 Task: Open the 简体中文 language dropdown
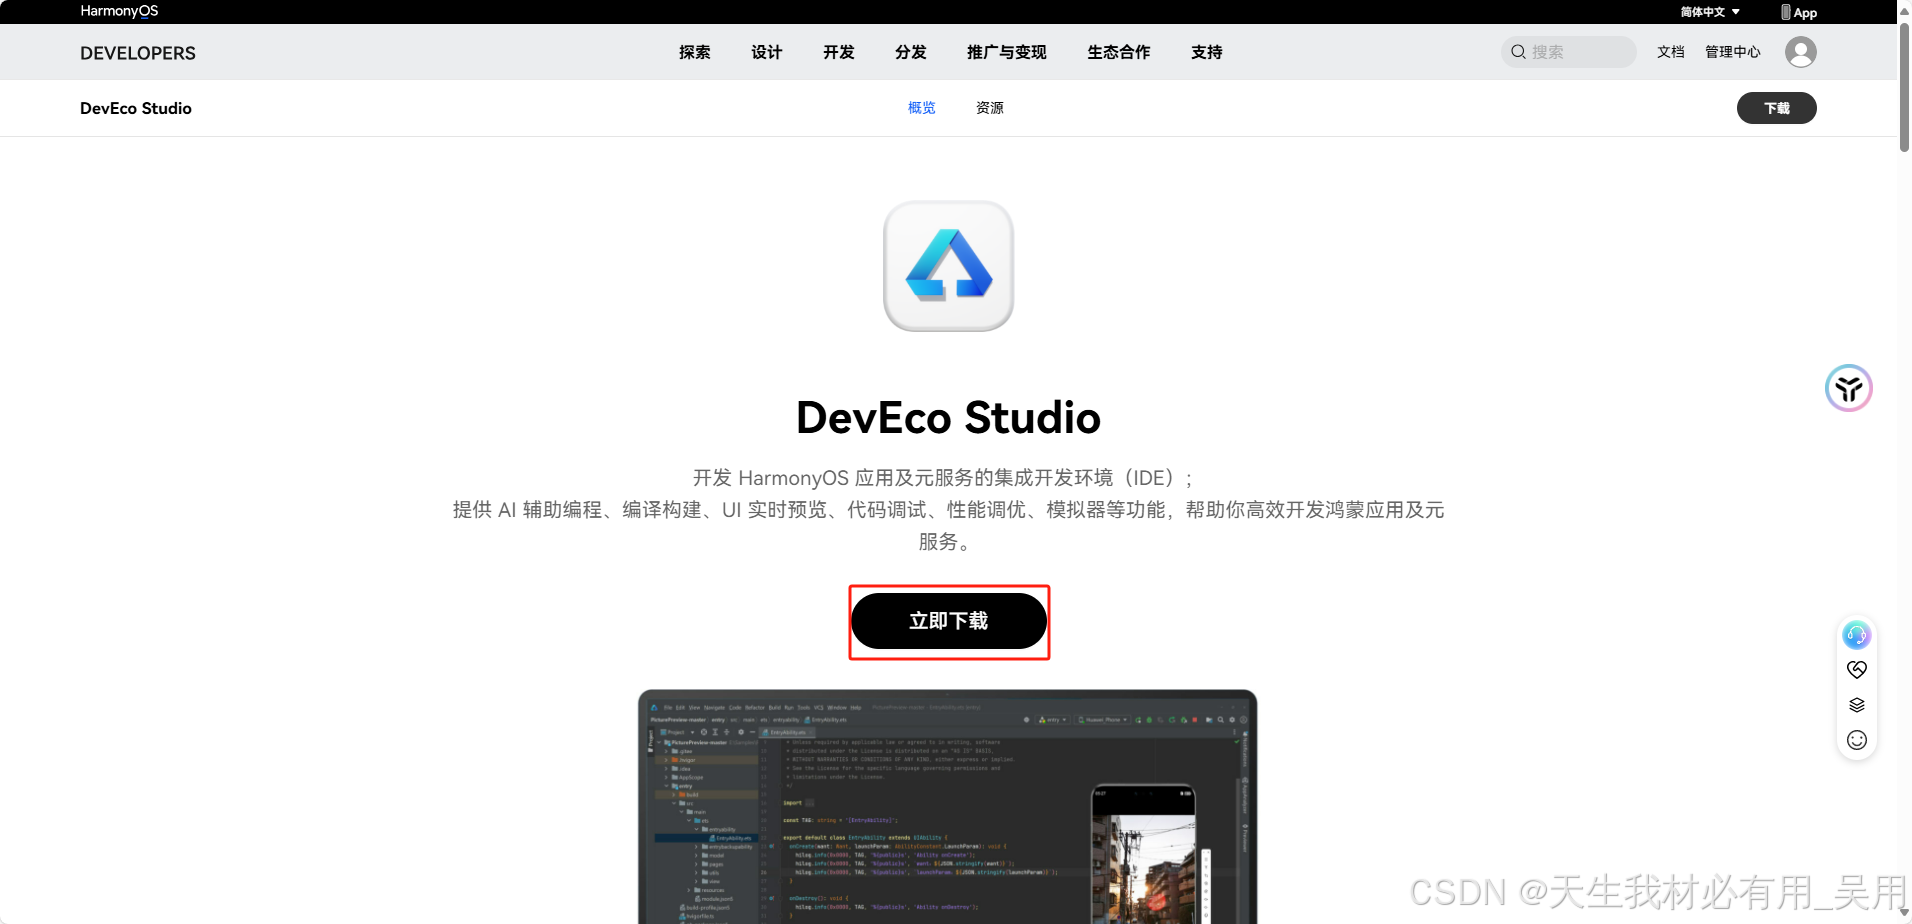pyautogui.click(x=1710, y=12)
